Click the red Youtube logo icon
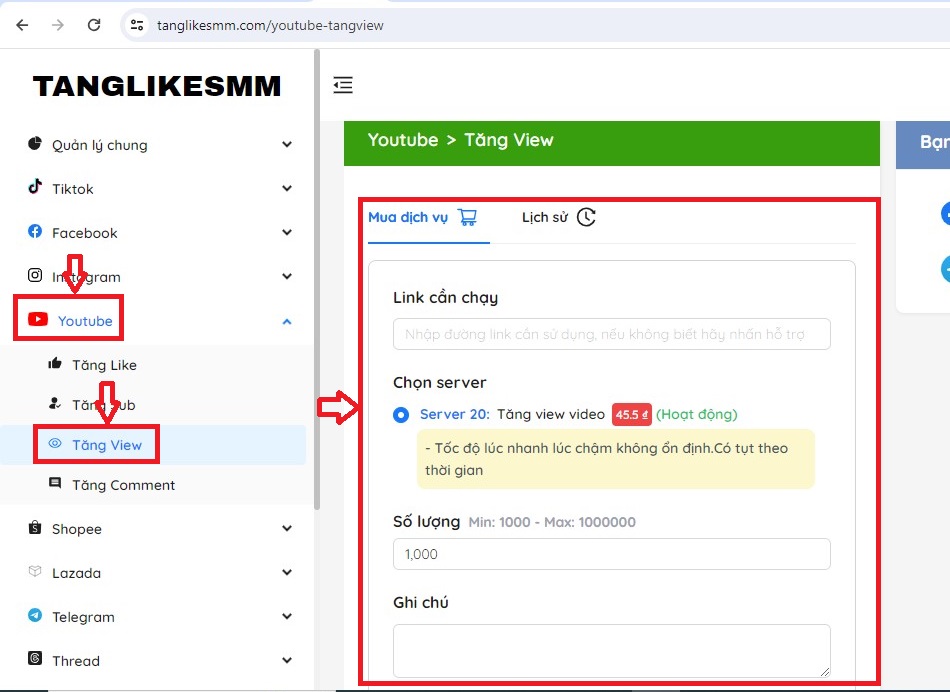The height and width of the screenshot is (692, 950). tap(38, 319)
